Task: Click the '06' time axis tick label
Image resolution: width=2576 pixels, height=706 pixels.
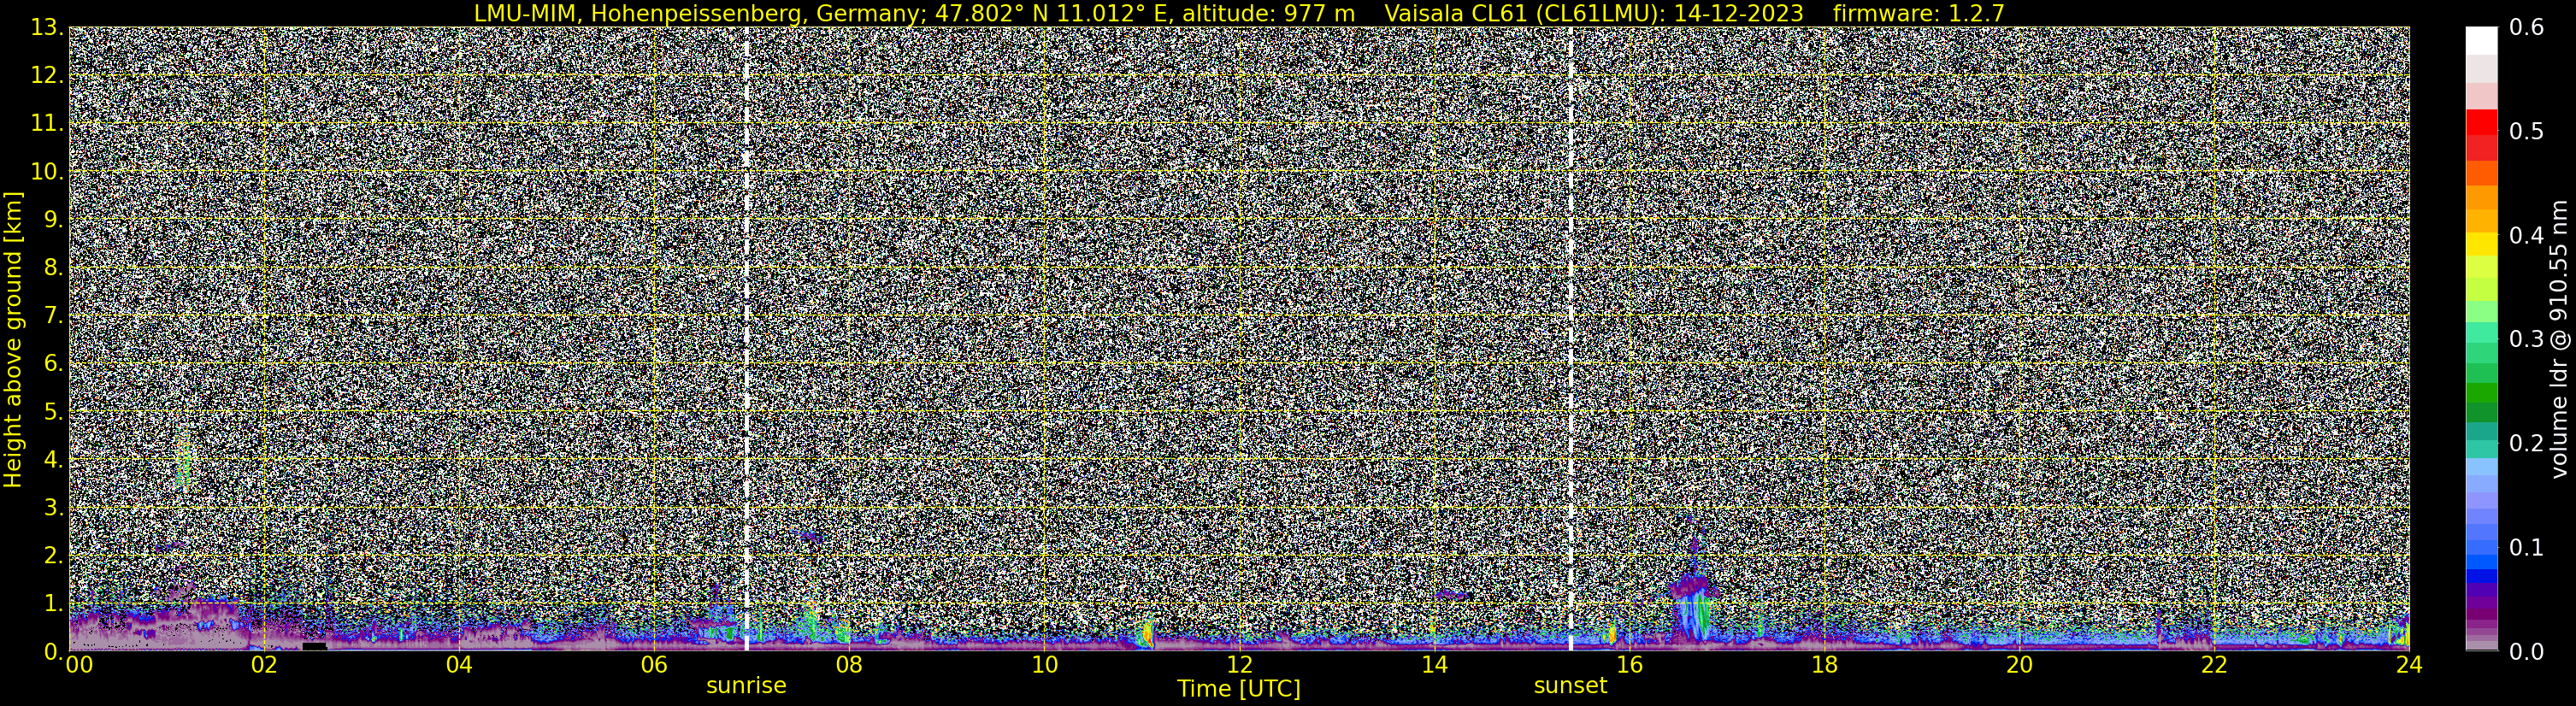Action: click(x=654, y=665)
